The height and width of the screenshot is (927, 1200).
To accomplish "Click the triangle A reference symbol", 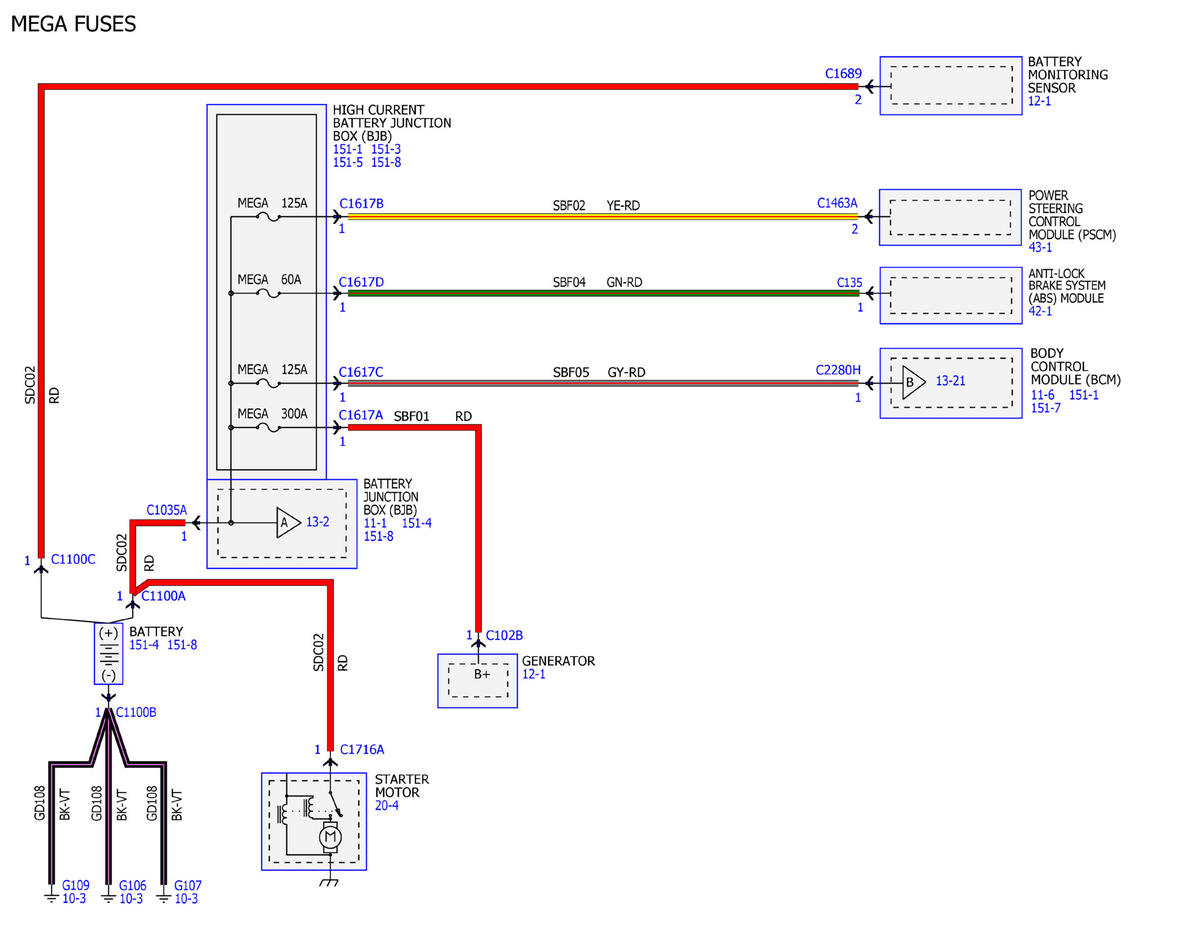I will [288, 522].
